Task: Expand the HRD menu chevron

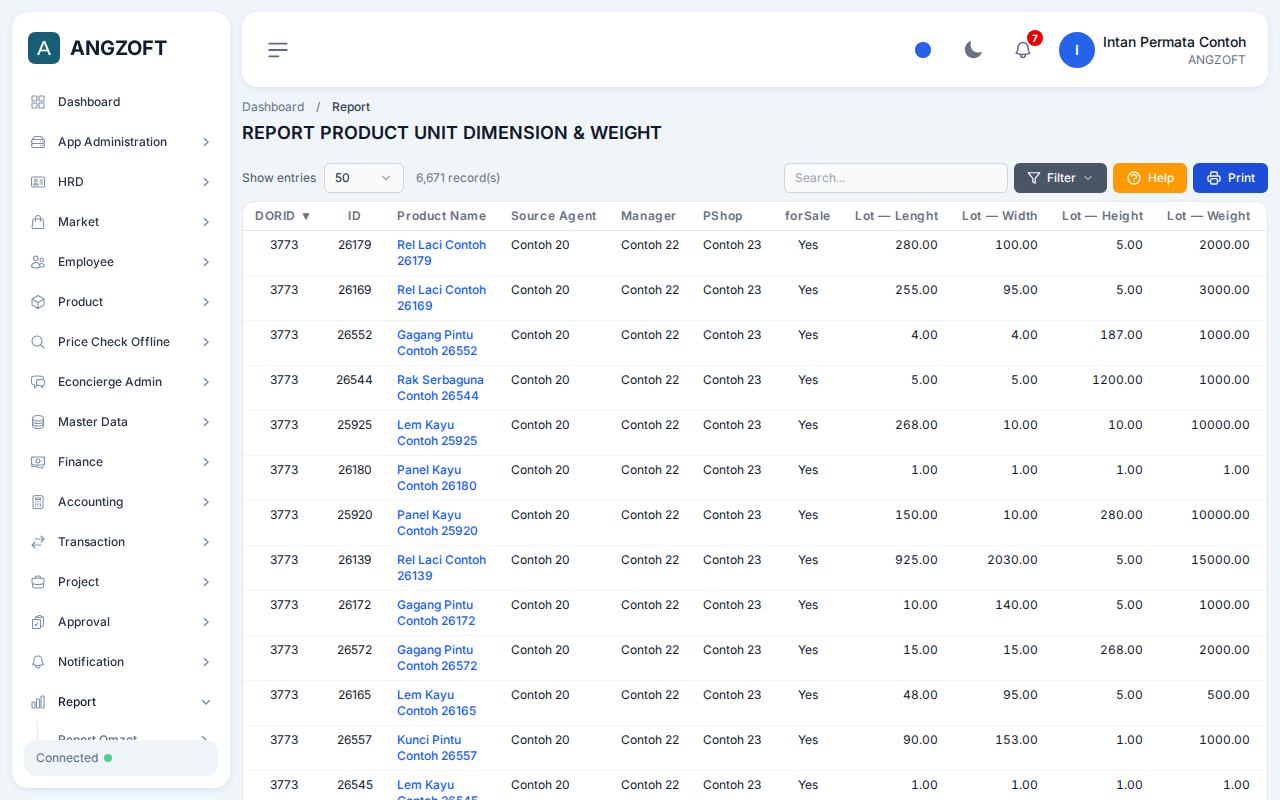Action: (206, 182)
